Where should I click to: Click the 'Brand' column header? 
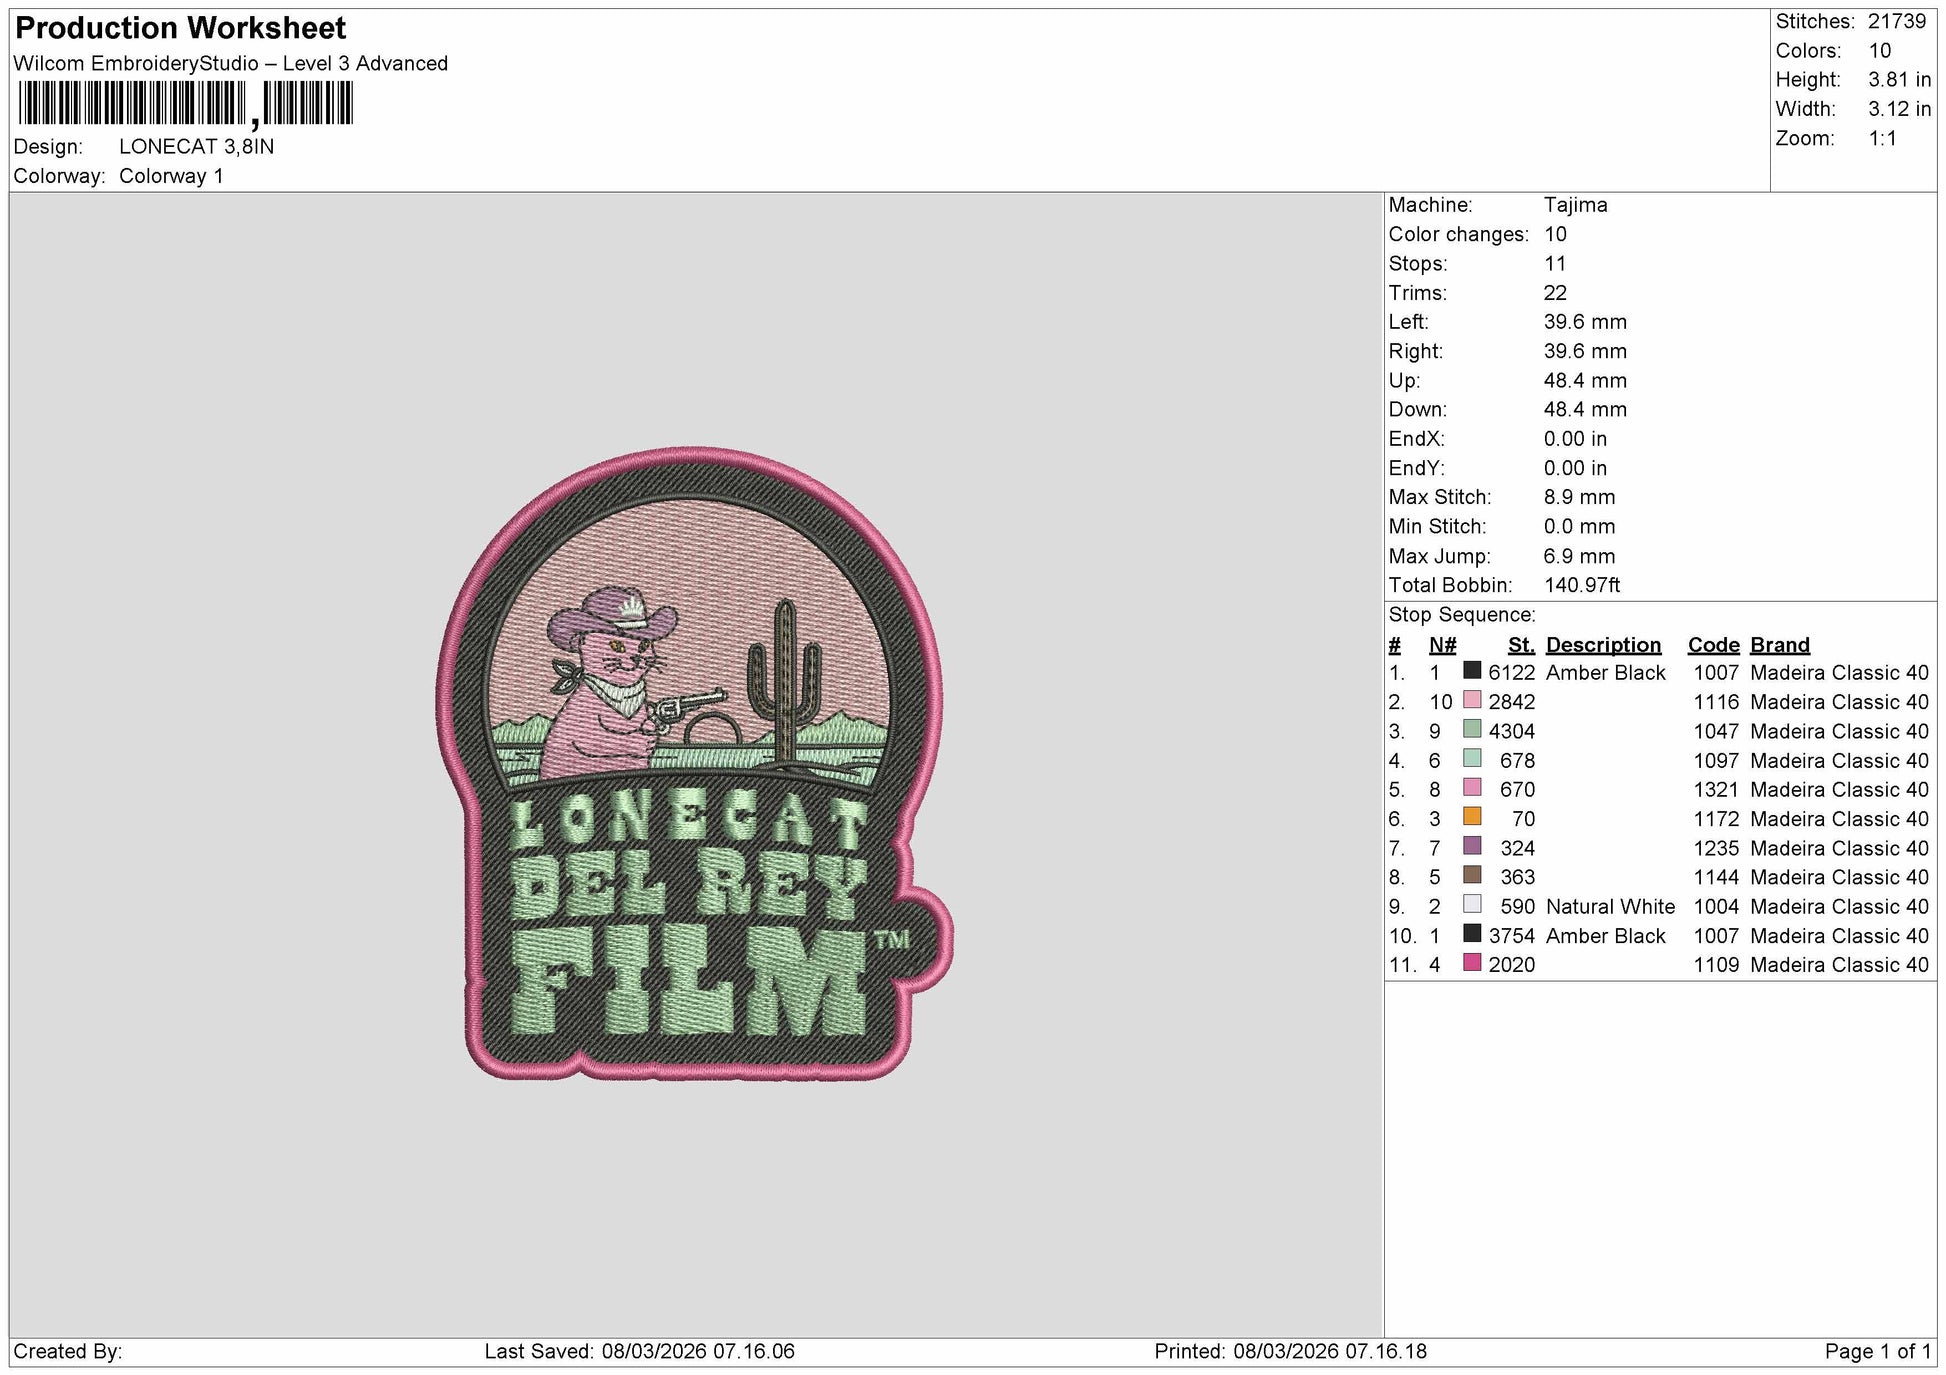point(1779,645)
